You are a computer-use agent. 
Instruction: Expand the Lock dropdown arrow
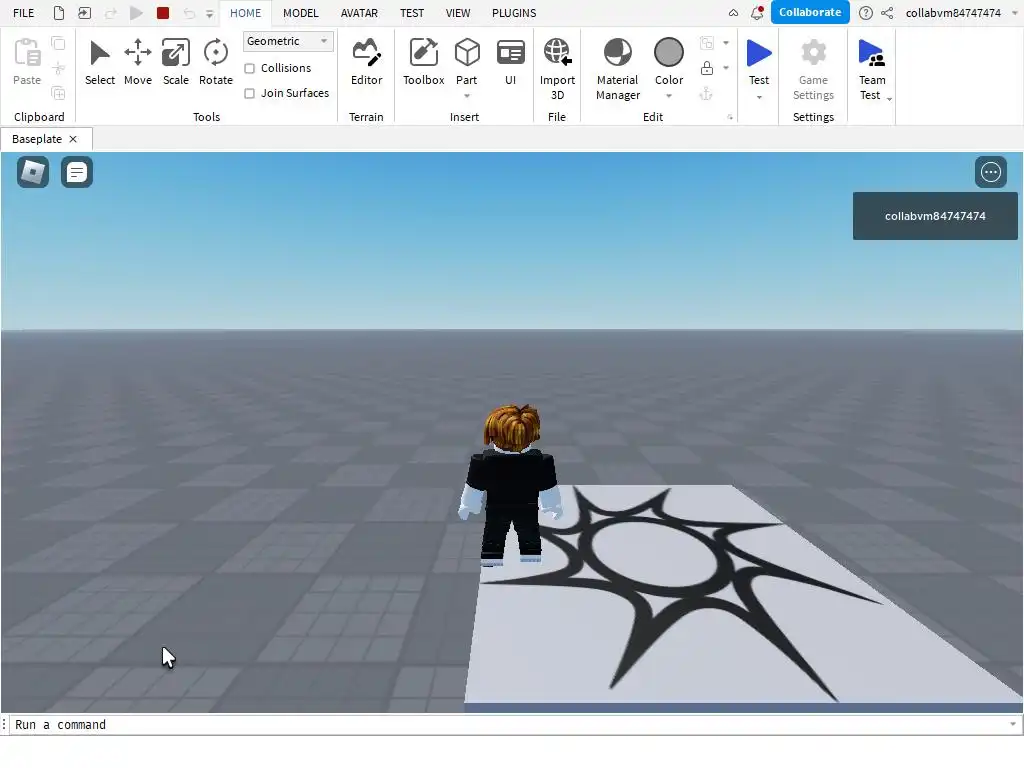(726, 68)
